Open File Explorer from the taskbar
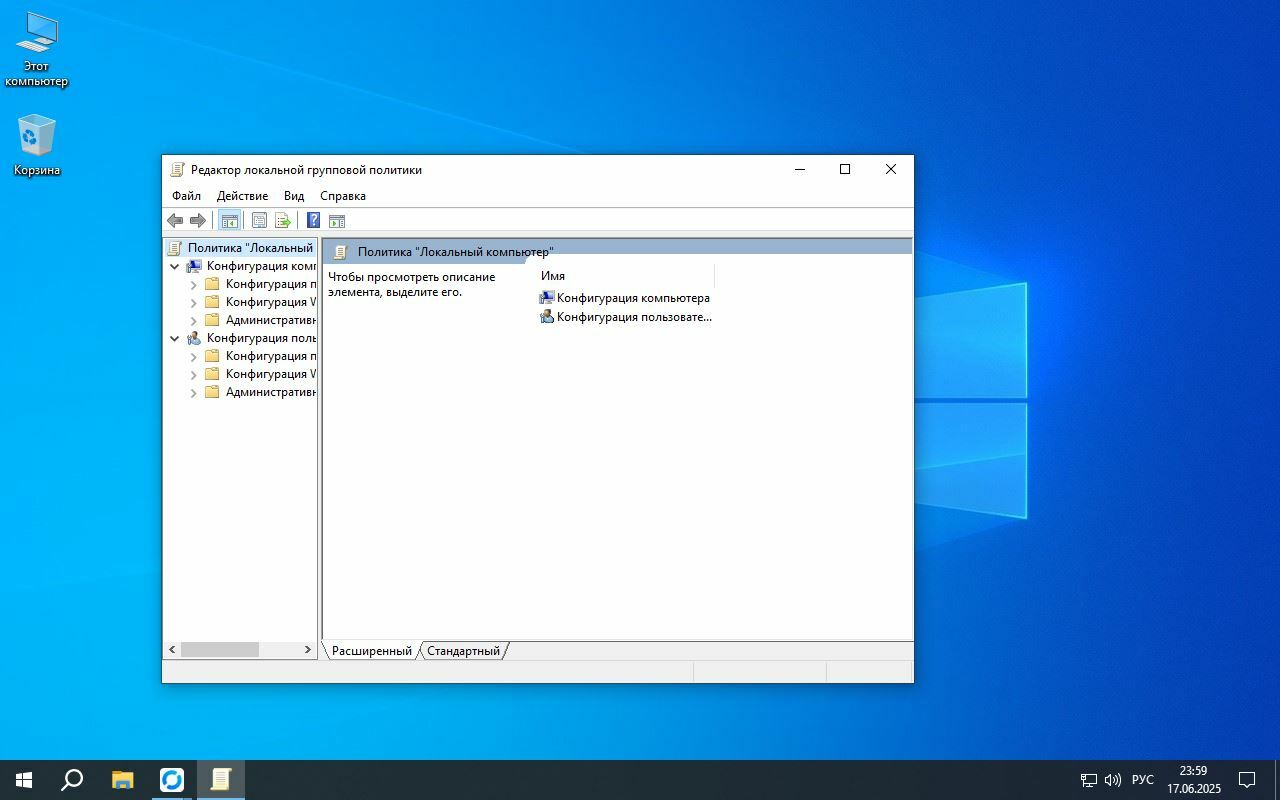The height and width of the screenshot is (800, 1280). click(x=123, y=780)
